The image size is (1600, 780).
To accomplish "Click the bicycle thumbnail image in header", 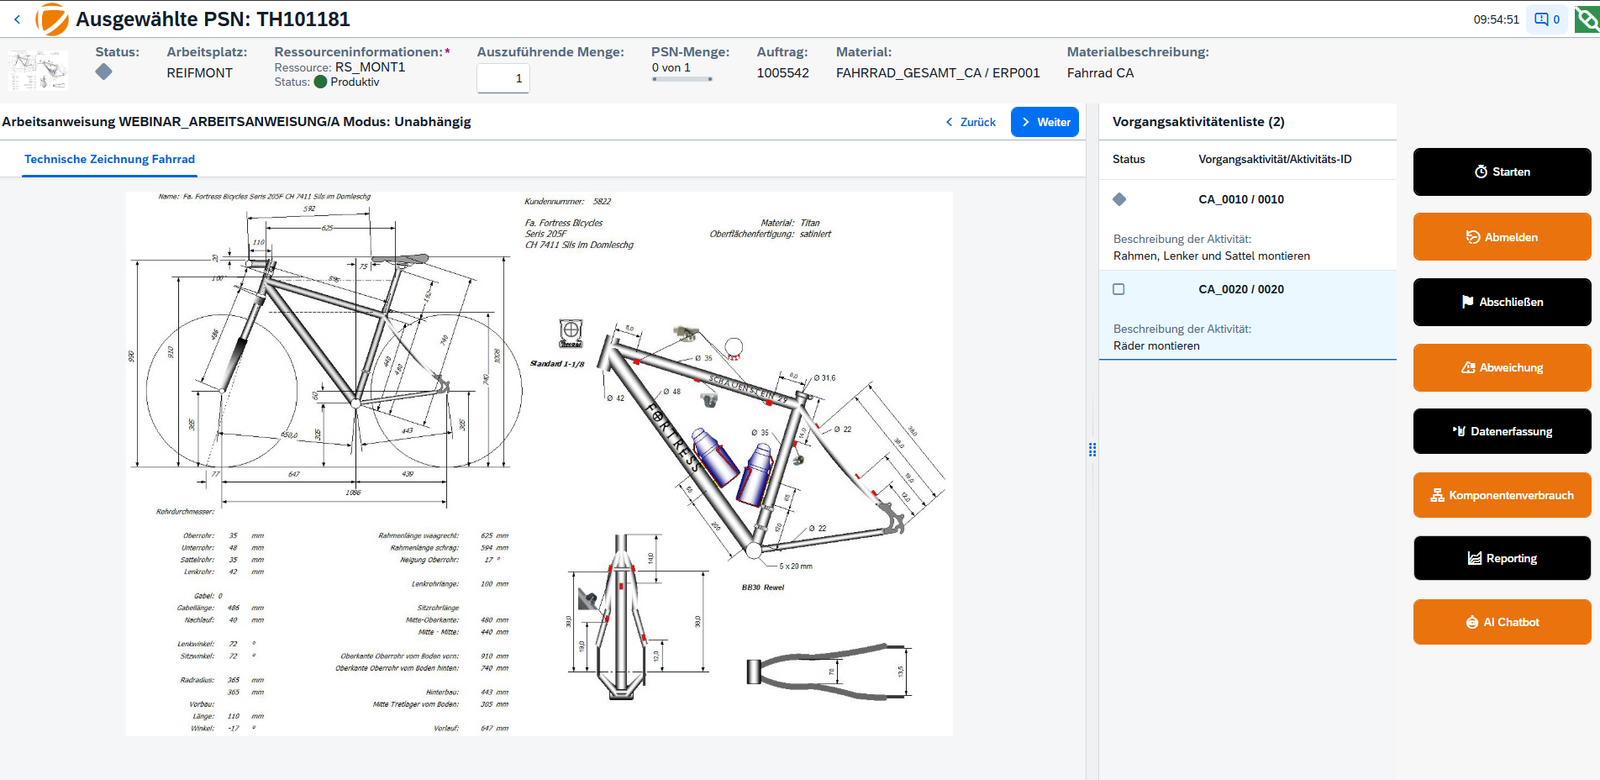I will point(38,70).
